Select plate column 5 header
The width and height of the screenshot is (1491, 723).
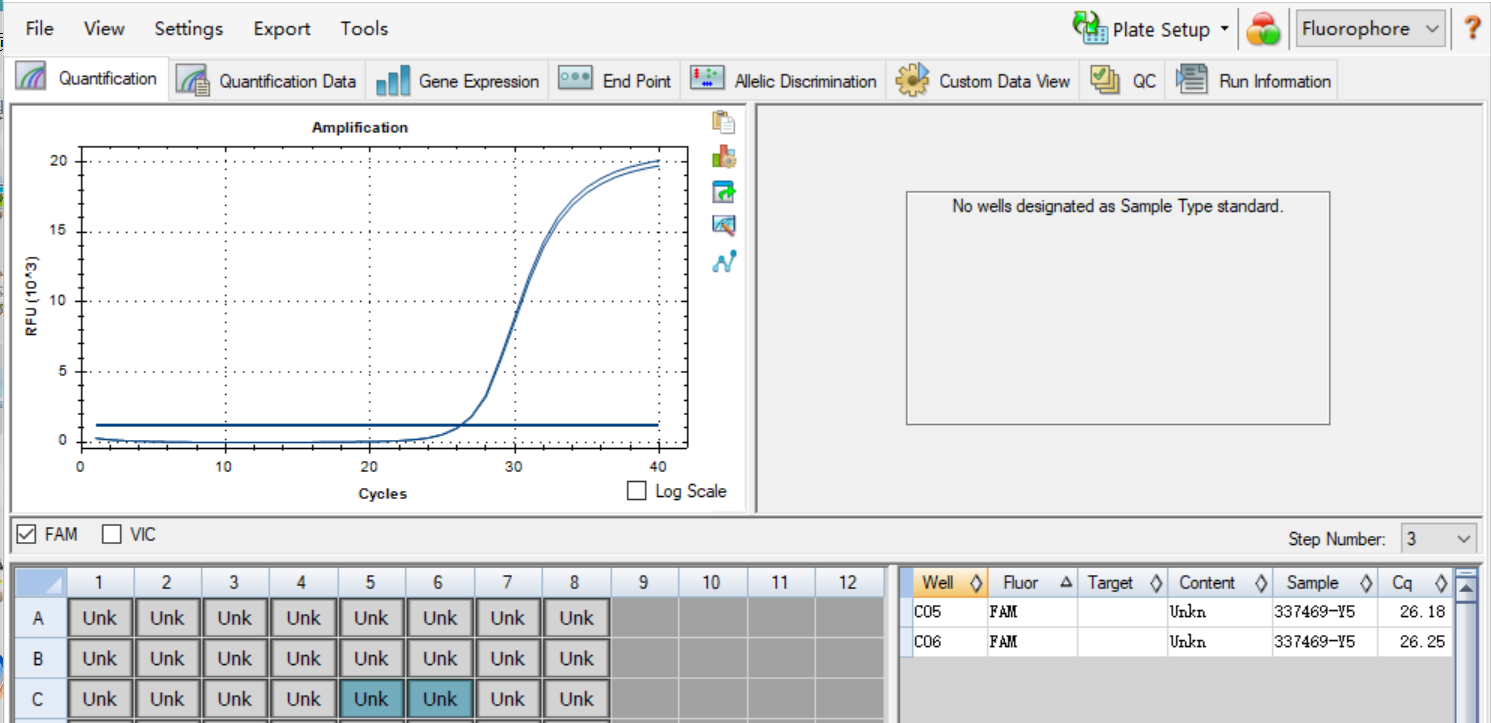371,582
